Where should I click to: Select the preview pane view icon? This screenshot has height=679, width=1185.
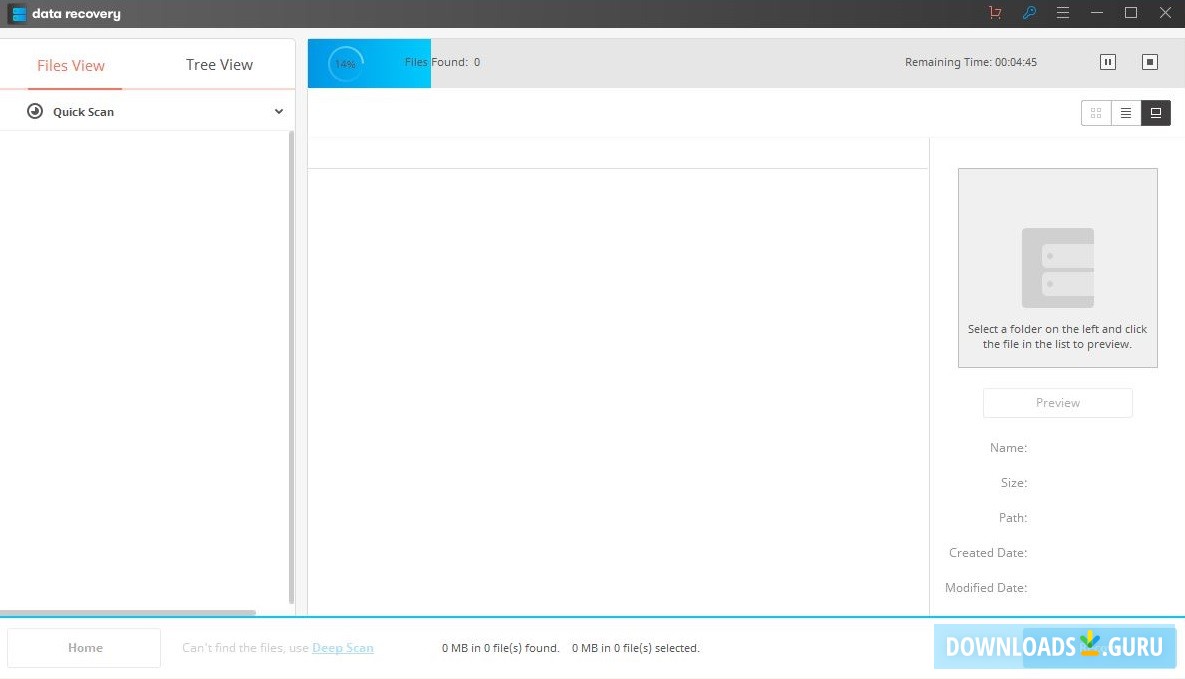(1156, 113)
